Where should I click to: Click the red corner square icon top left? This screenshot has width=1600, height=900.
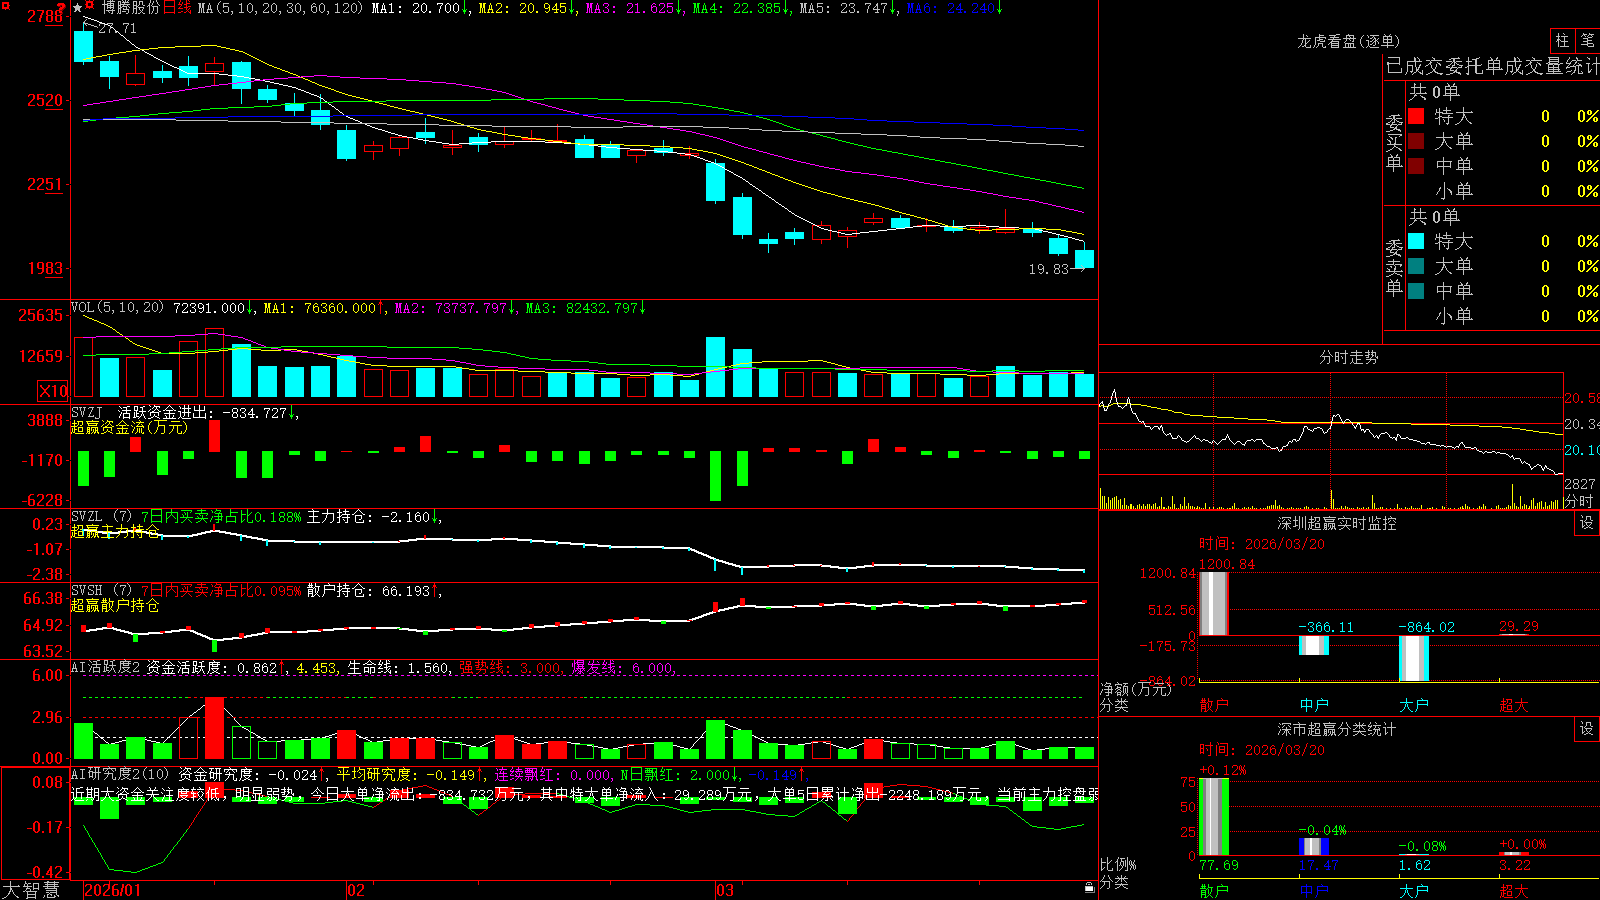tap(6, 5)
